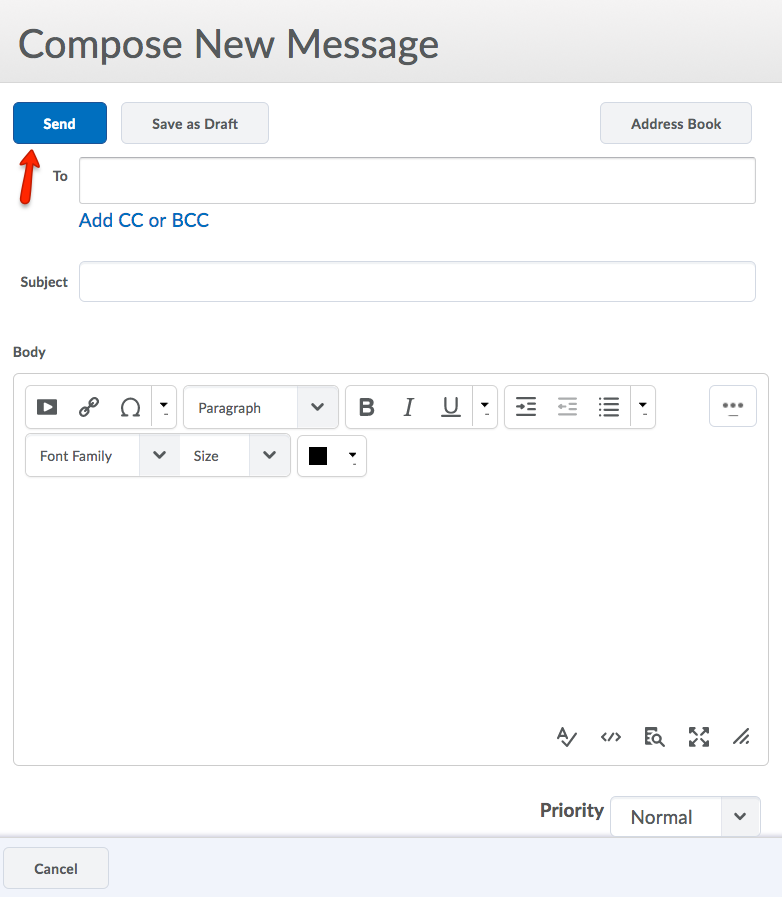782x897 pixels.
Task: Send the message
Action: 60,123
